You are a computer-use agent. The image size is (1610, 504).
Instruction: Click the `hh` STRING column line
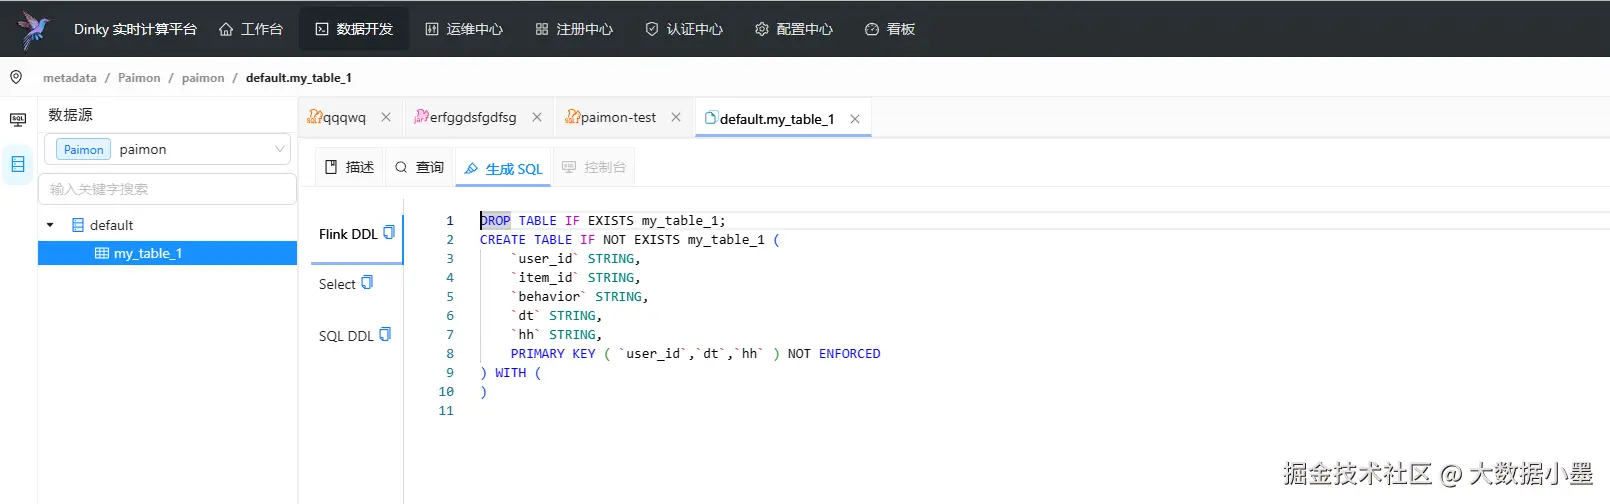coord(557,334)
